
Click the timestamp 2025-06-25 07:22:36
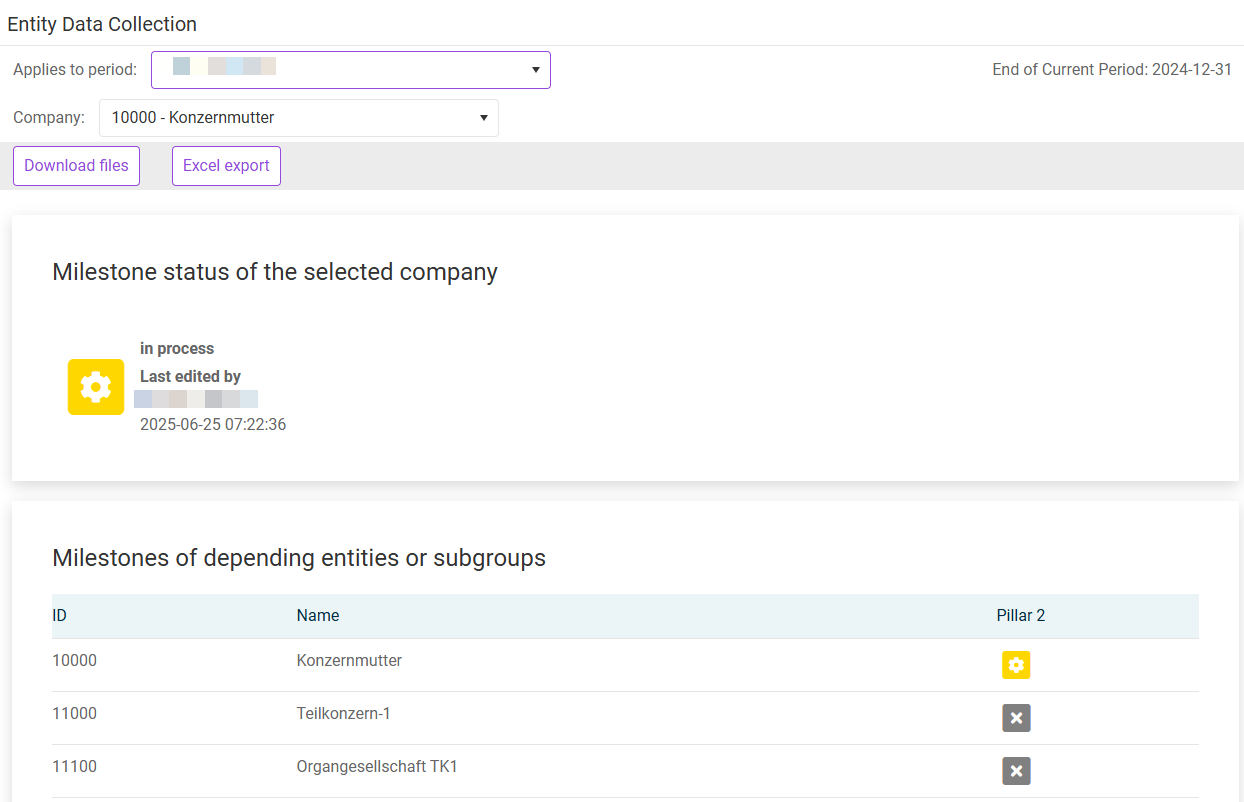point(213,425)
